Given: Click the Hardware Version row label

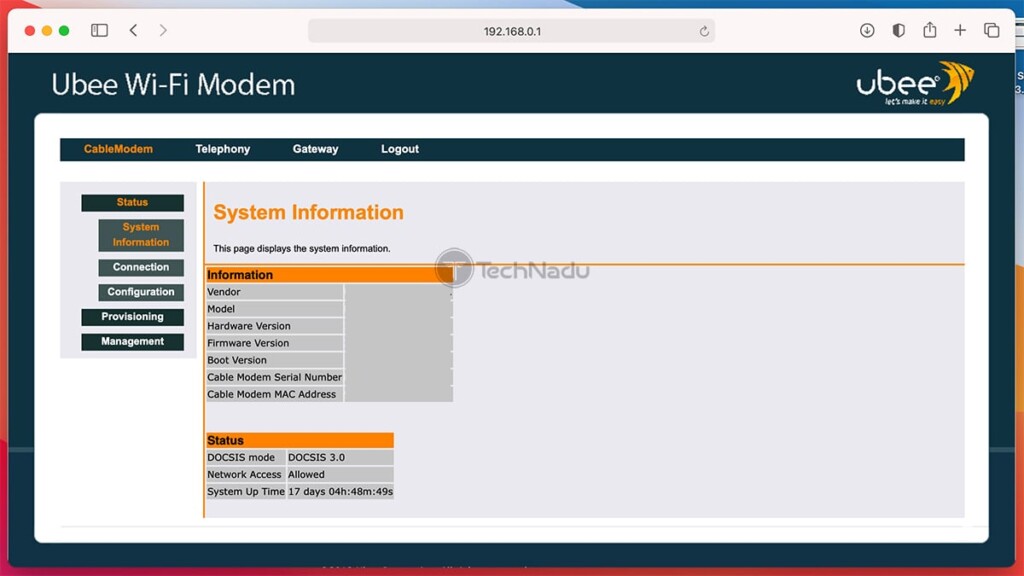Looking at the screenshot, I should [x=249, y=326].
